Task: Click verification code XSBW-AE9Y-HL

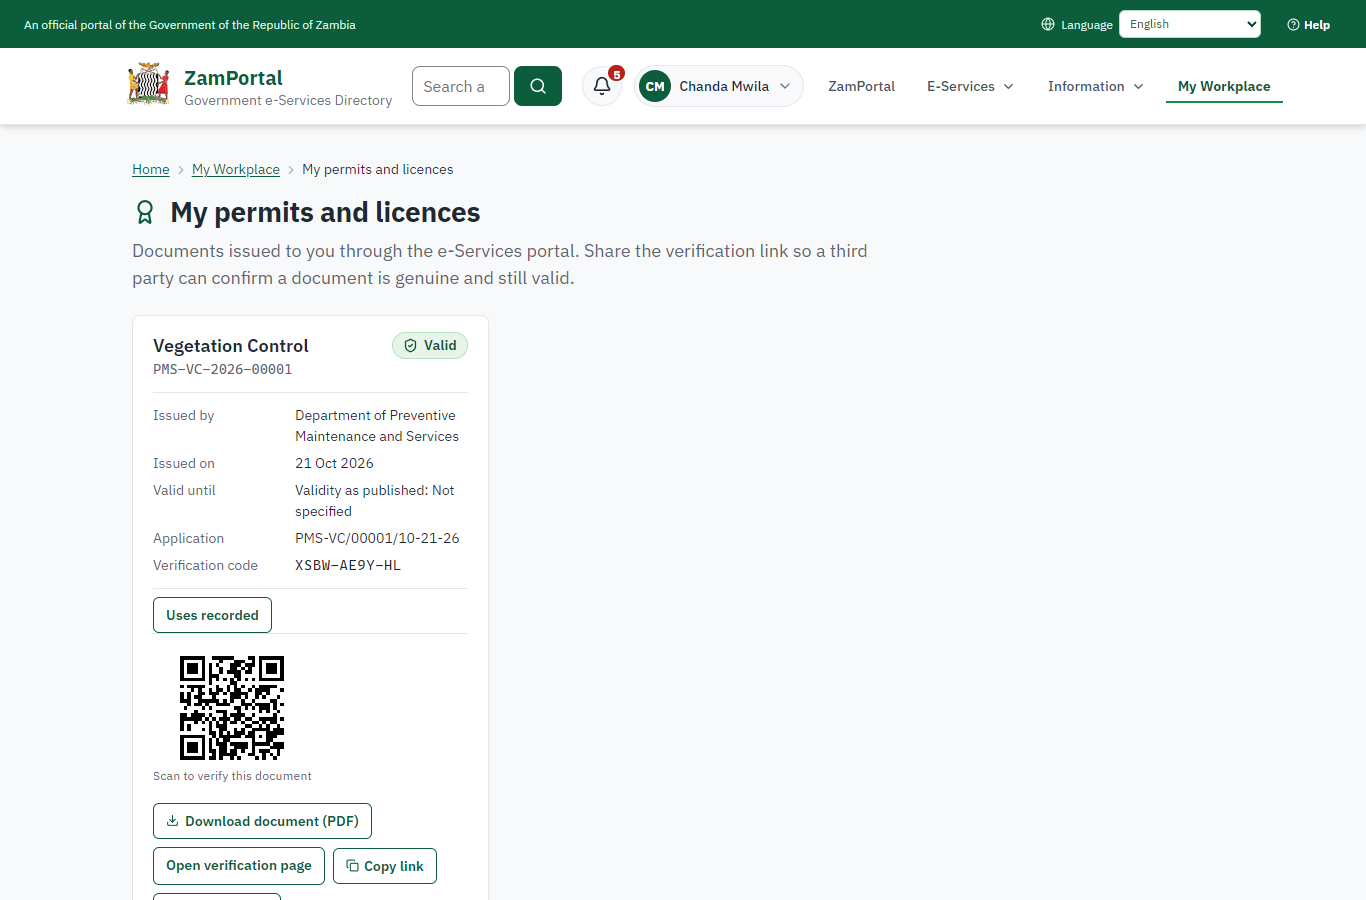Action: point(348,565)
